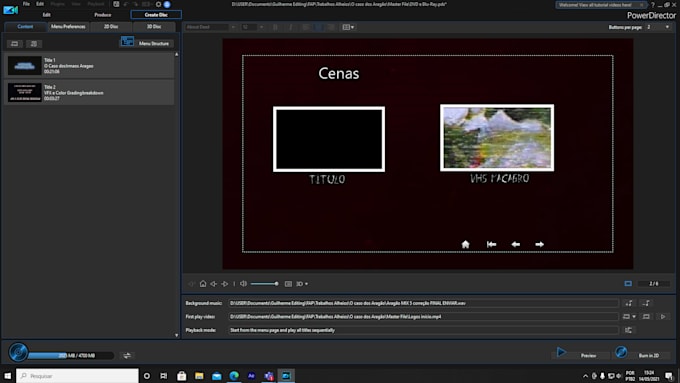Click the disc capacity icon at bottom left
This screenshot has width=680, height=383.
click(18, 352)
